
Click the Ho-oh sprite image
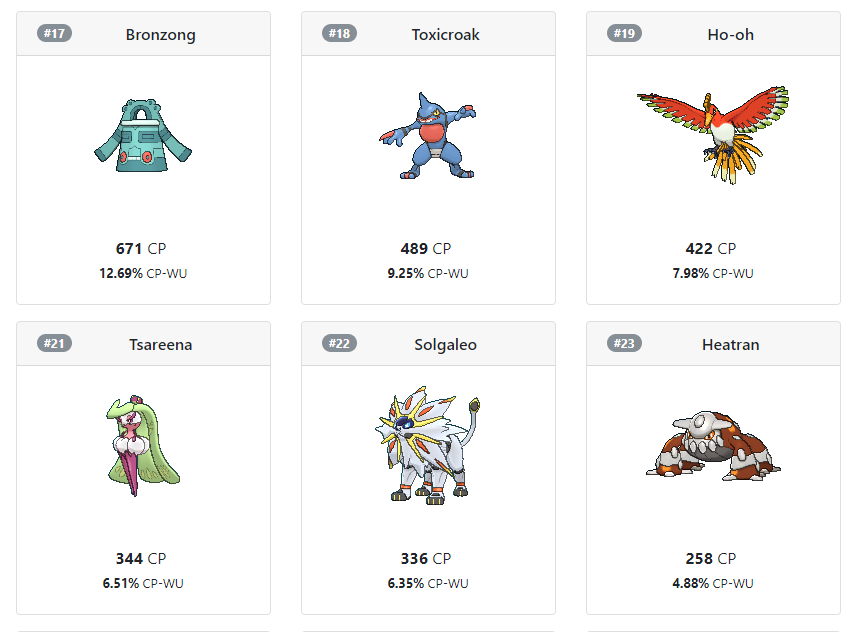[713, 135]
